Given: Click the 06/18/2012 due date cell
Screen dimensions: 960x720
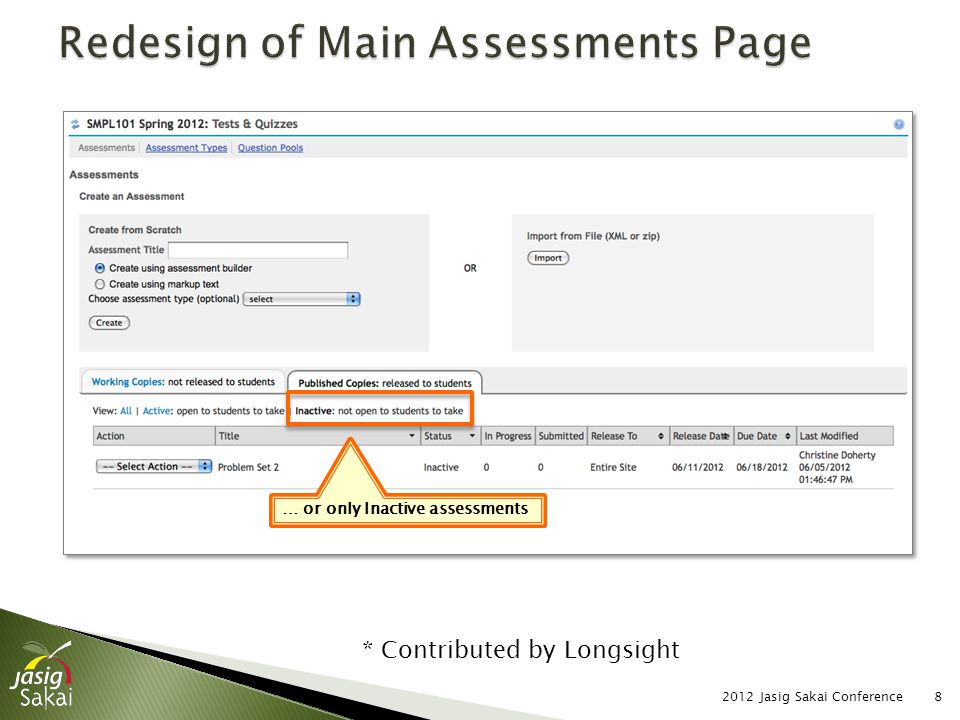Looking at the screenshot, I should pyautogui.click(x=762, y=467).
